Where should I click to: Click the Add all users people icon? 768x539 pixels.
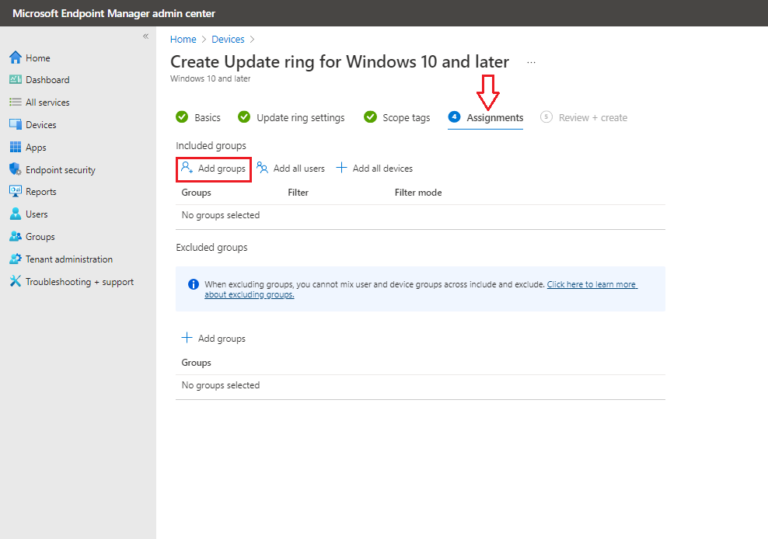click(263, 168)
